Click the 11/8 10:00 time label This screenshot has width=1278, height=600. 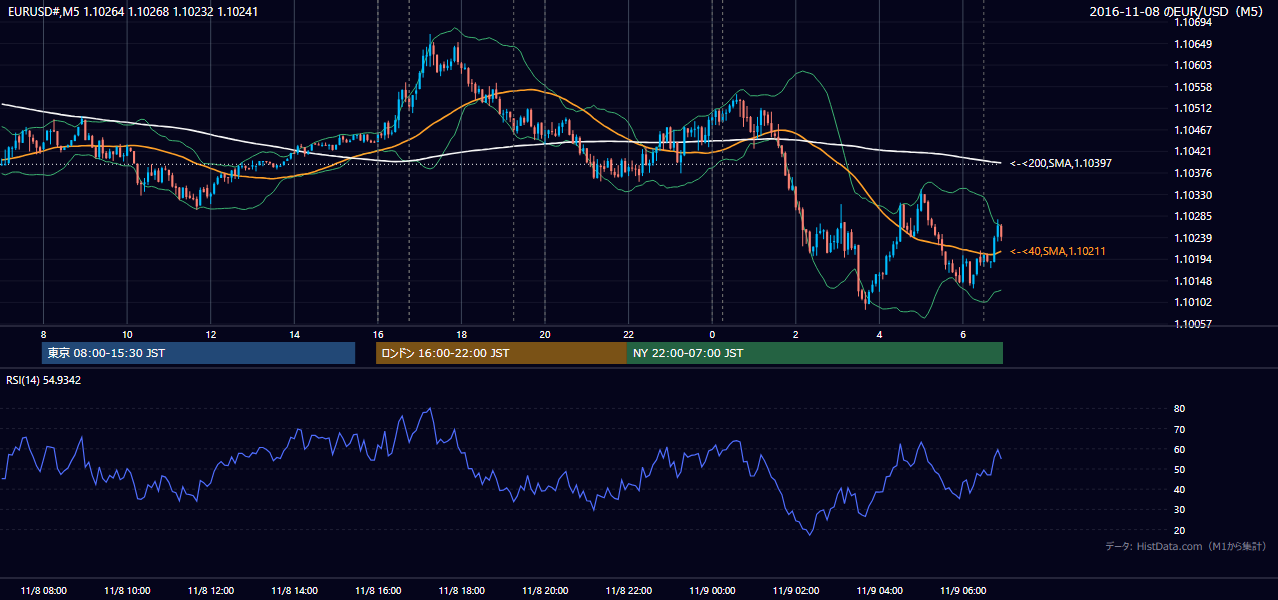(x=127, y=590)
